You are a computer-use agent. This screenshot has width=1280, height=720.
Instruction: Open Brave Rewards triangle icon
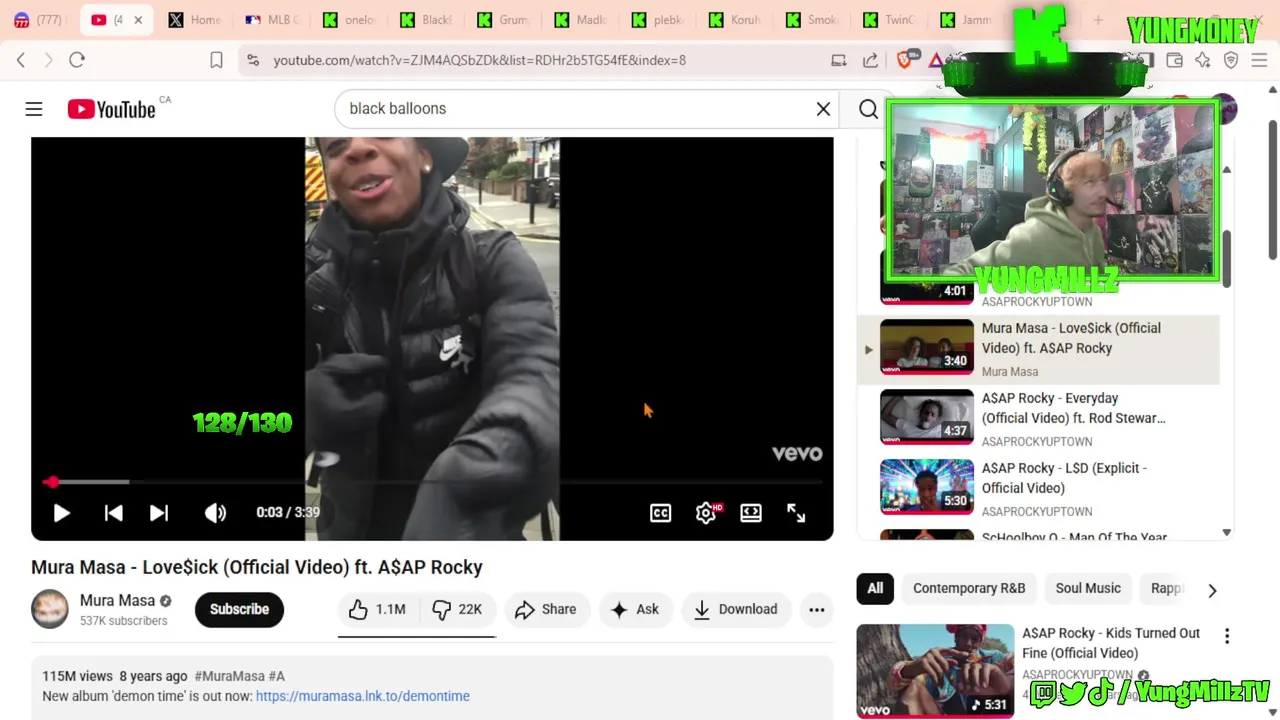[936, 60]
